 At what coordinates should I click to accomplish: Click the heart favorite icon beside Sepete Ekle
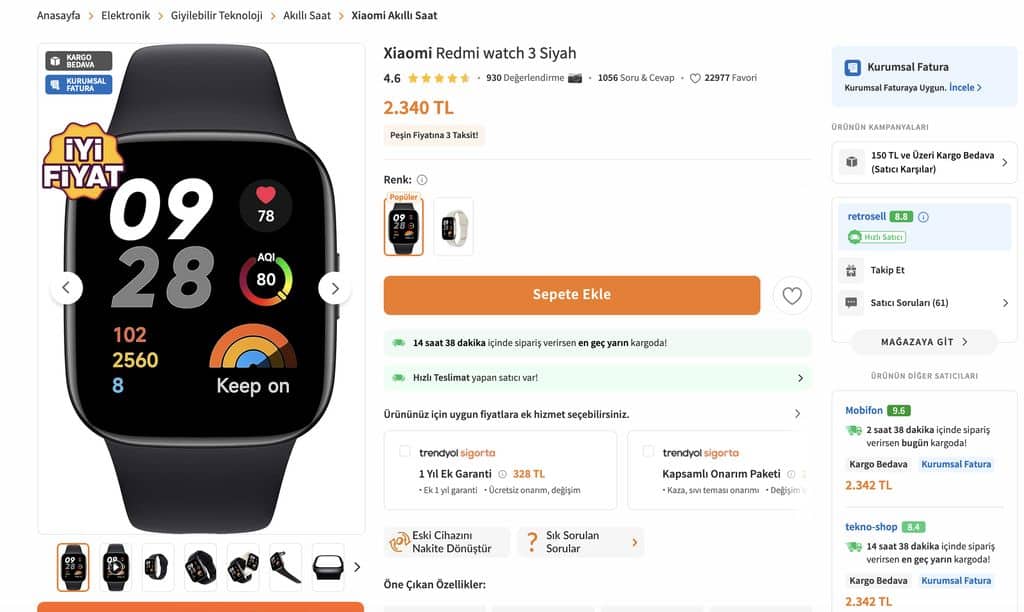(792, 296)
